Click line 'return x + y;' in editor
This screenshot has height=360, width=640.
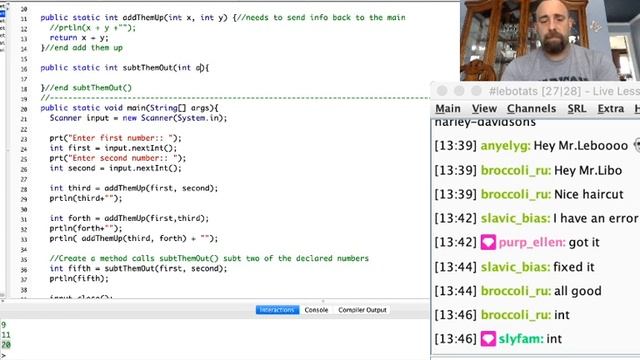click(79, 38)
